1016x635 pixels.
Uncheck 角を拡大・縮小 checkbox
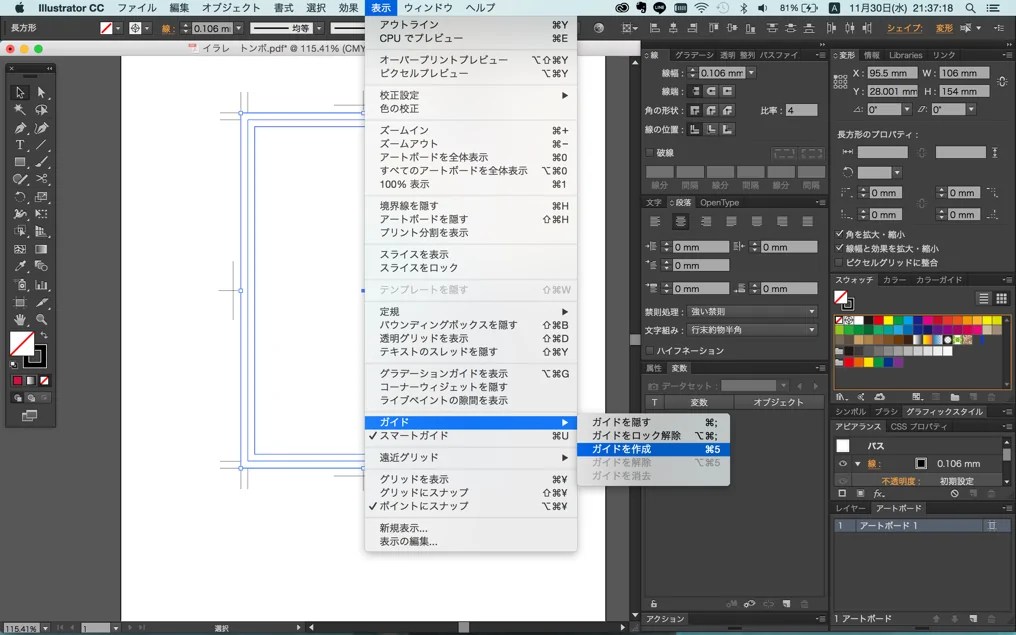(x=840, y=234)
